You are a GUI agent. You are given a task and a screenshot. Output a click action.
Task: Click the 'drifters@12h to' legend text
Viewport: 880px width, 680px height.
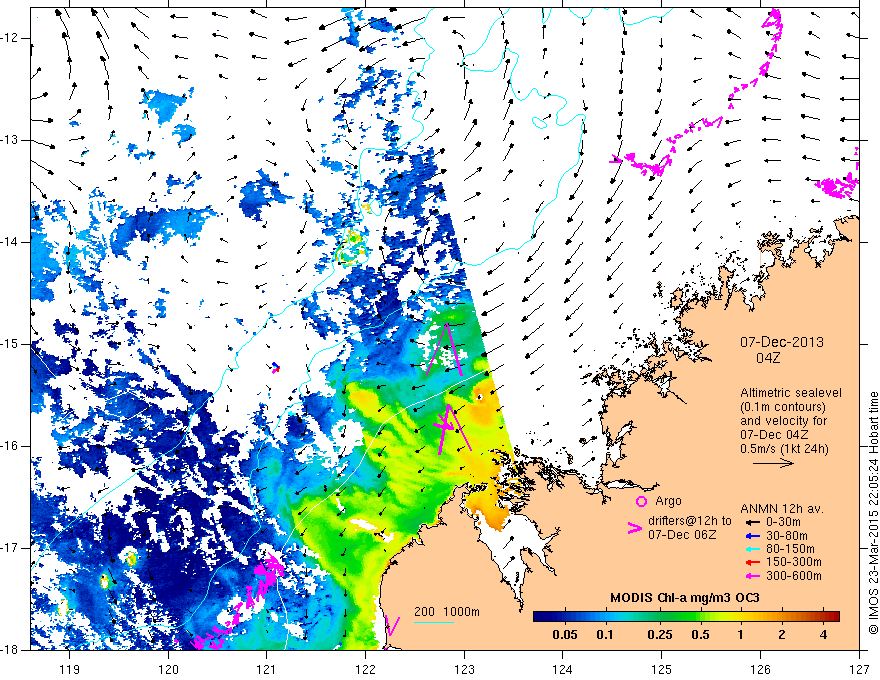(690, 521)
